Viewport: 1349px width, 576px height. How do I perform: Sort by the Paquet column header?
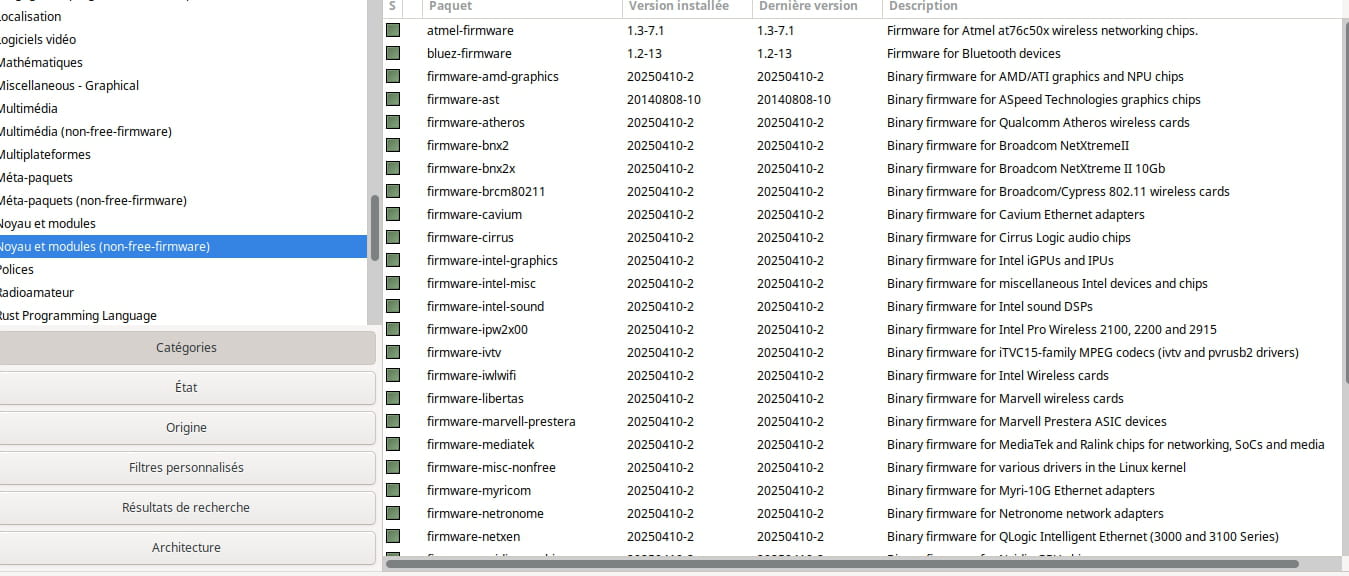[x=518, y=7]
